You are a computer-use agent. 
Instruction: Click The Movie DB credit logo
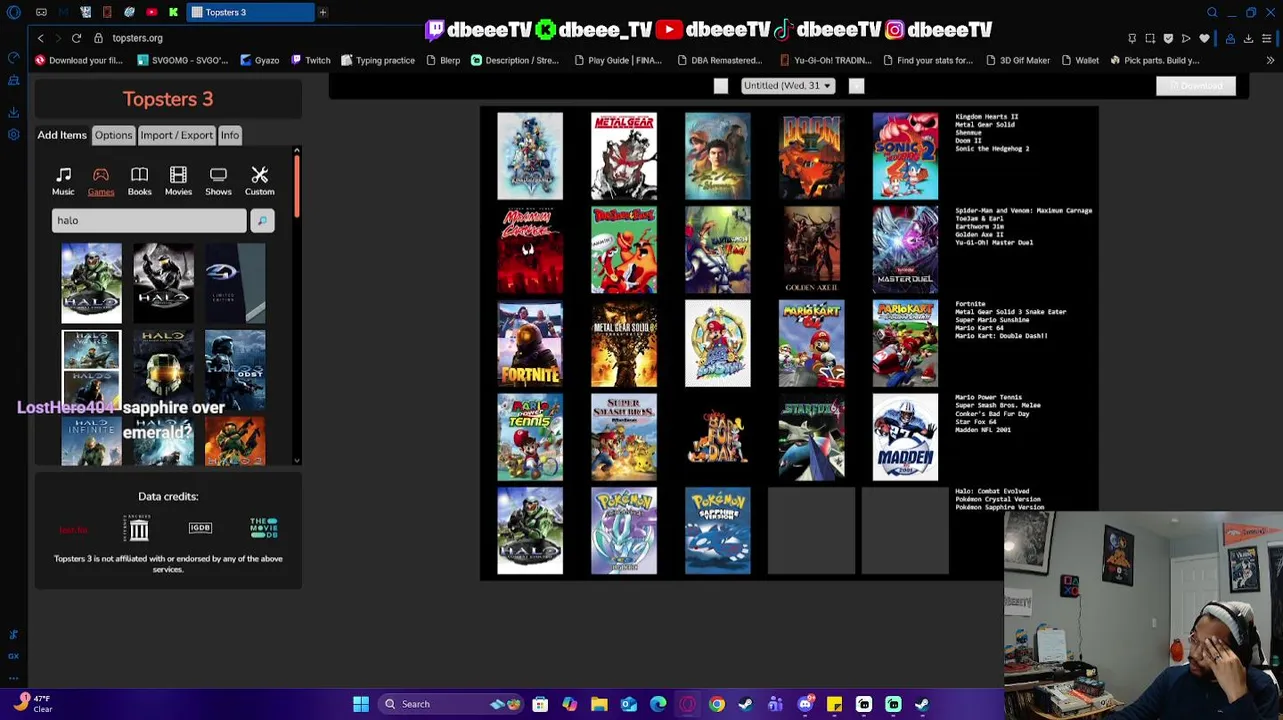click(x=264, y=528)
